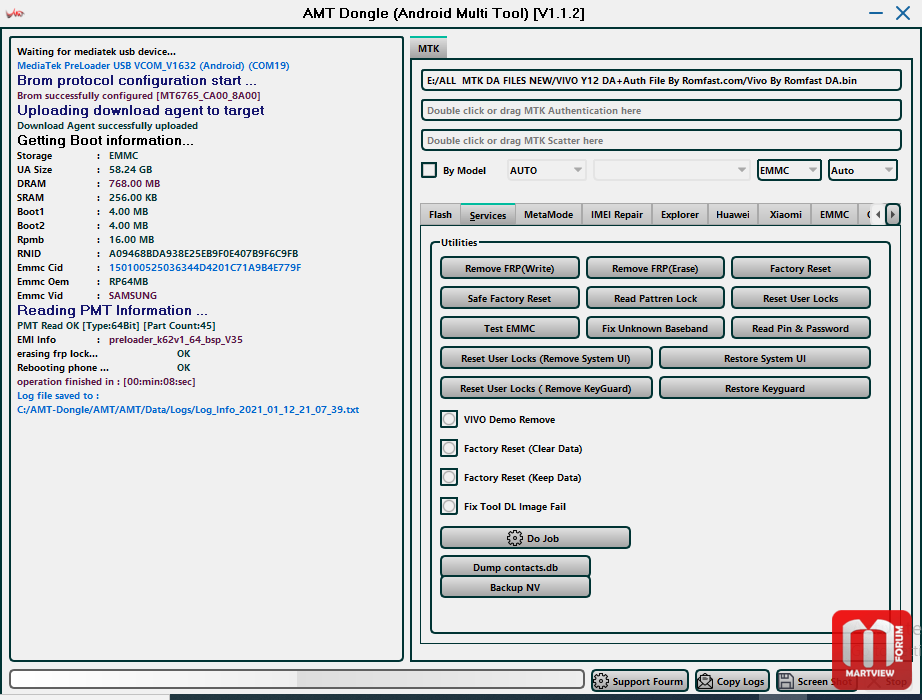The image size is (922, 700).
Task: Click the Emmc Cid value text
Action: click(205, 268)
